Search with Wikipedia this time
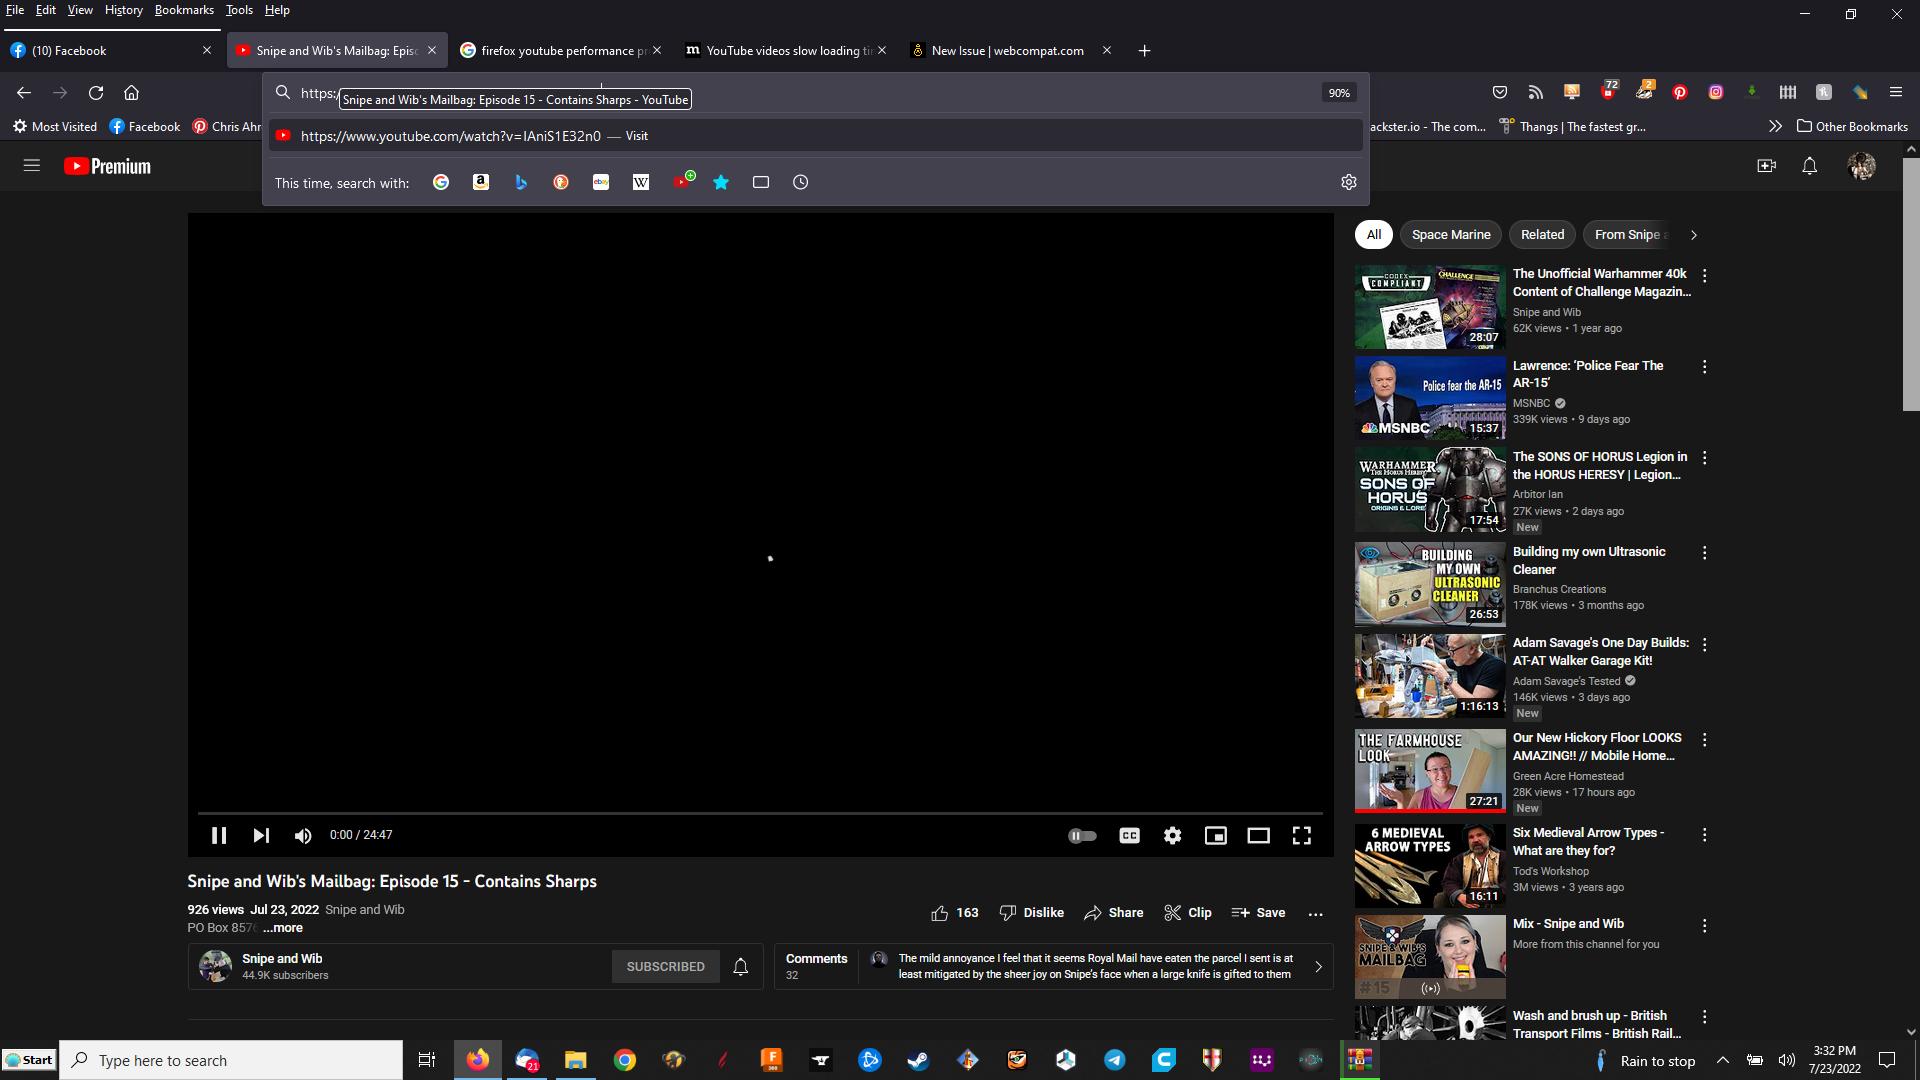1920x1080 pixels. [641, 182]
